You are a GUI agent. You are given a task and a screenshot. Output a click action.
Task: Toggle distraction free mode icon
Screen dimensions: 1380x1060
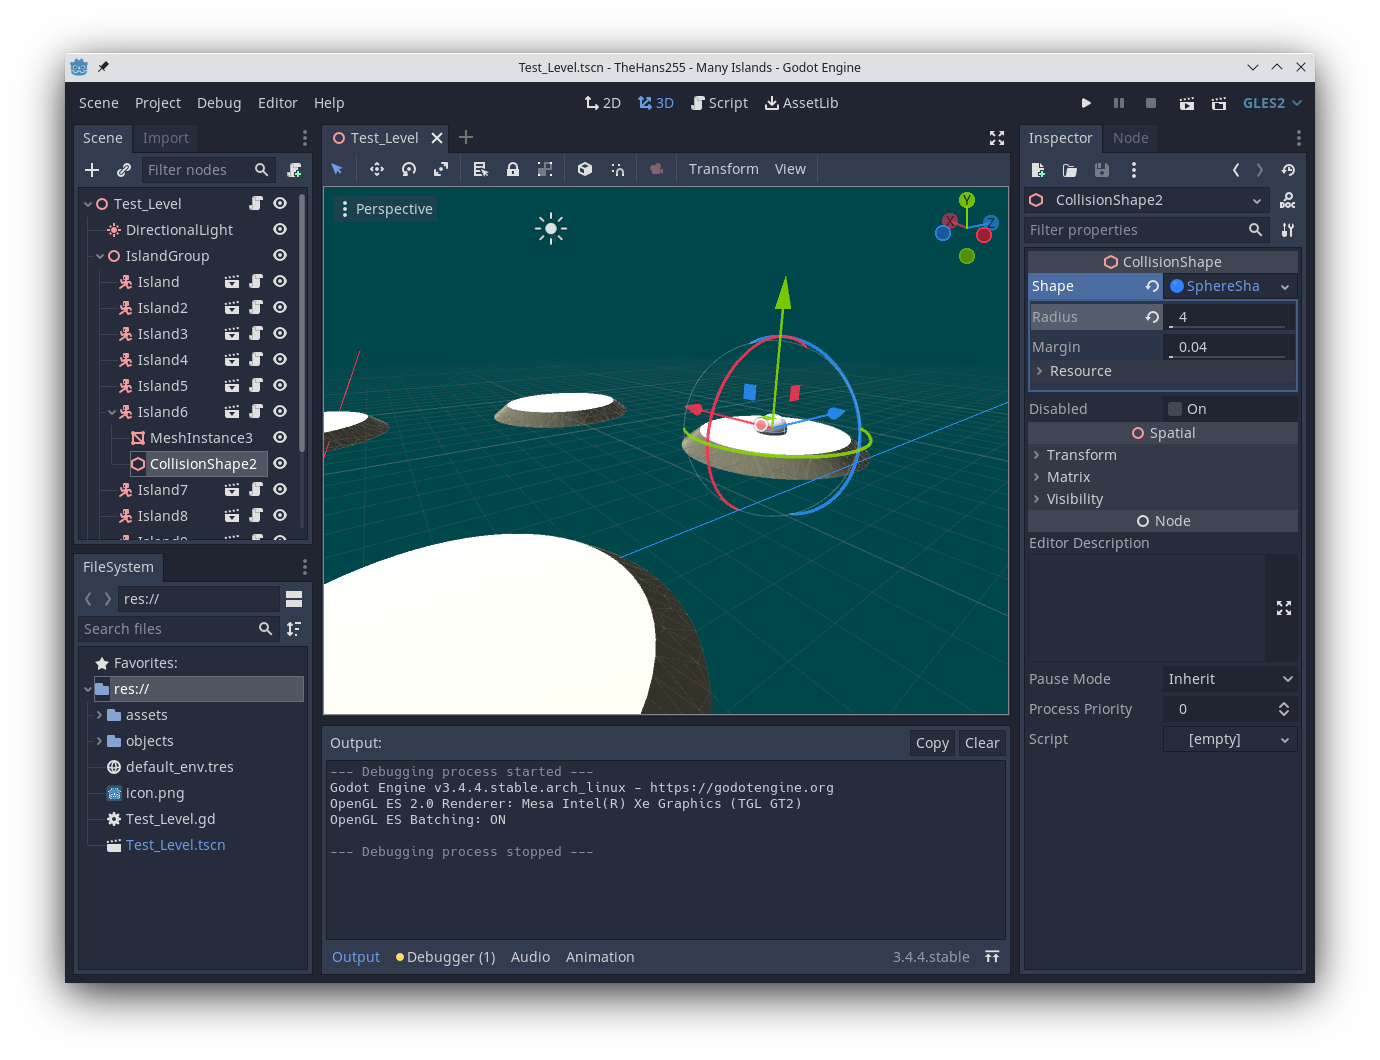click(x=997, y=138)
